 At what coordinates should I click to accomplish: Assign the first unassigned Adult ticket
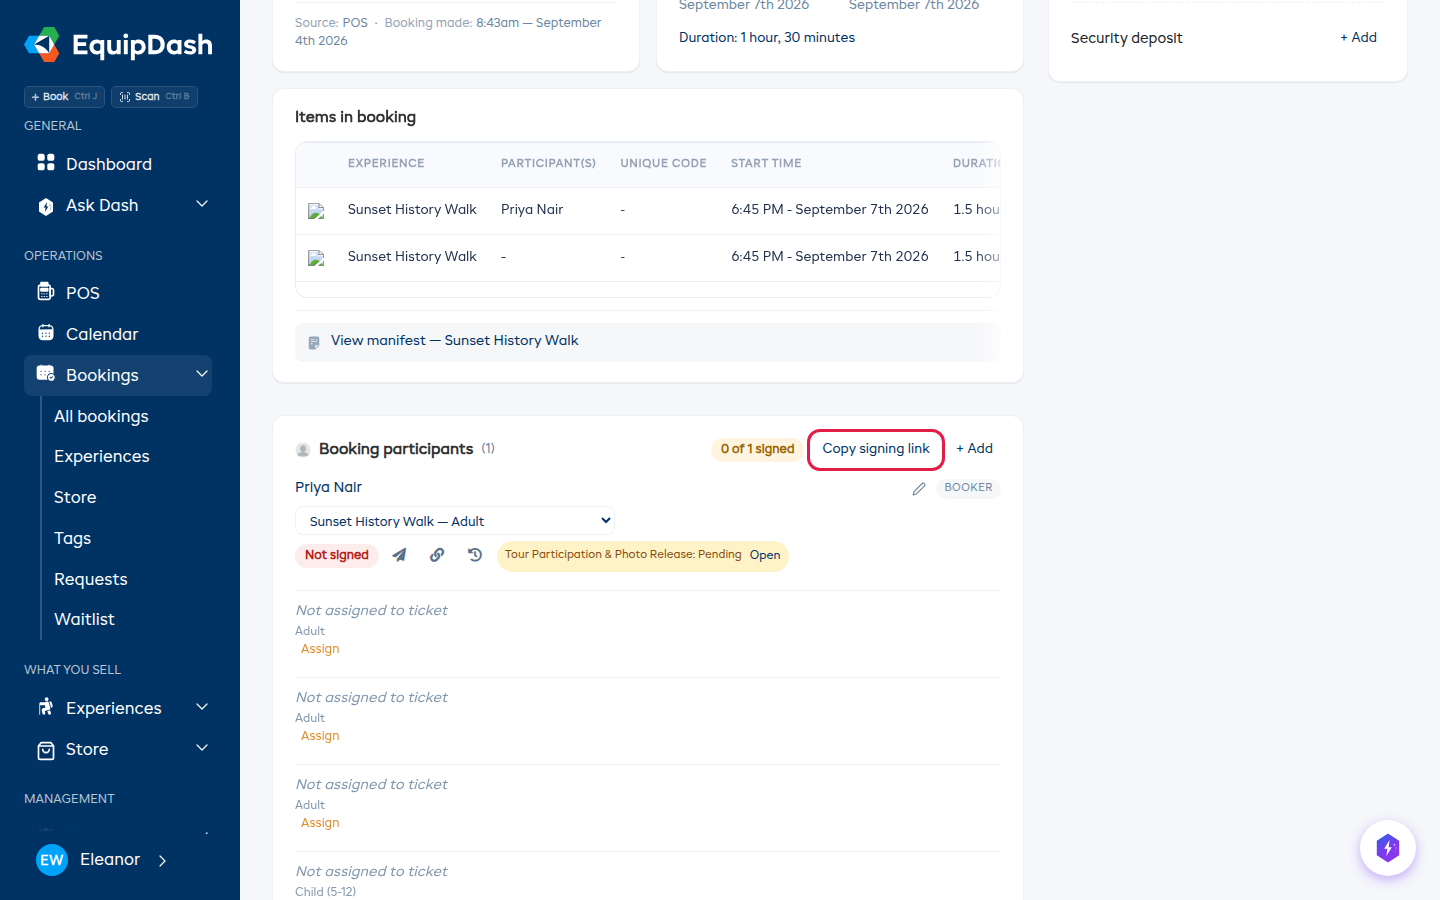pos(320,649)
